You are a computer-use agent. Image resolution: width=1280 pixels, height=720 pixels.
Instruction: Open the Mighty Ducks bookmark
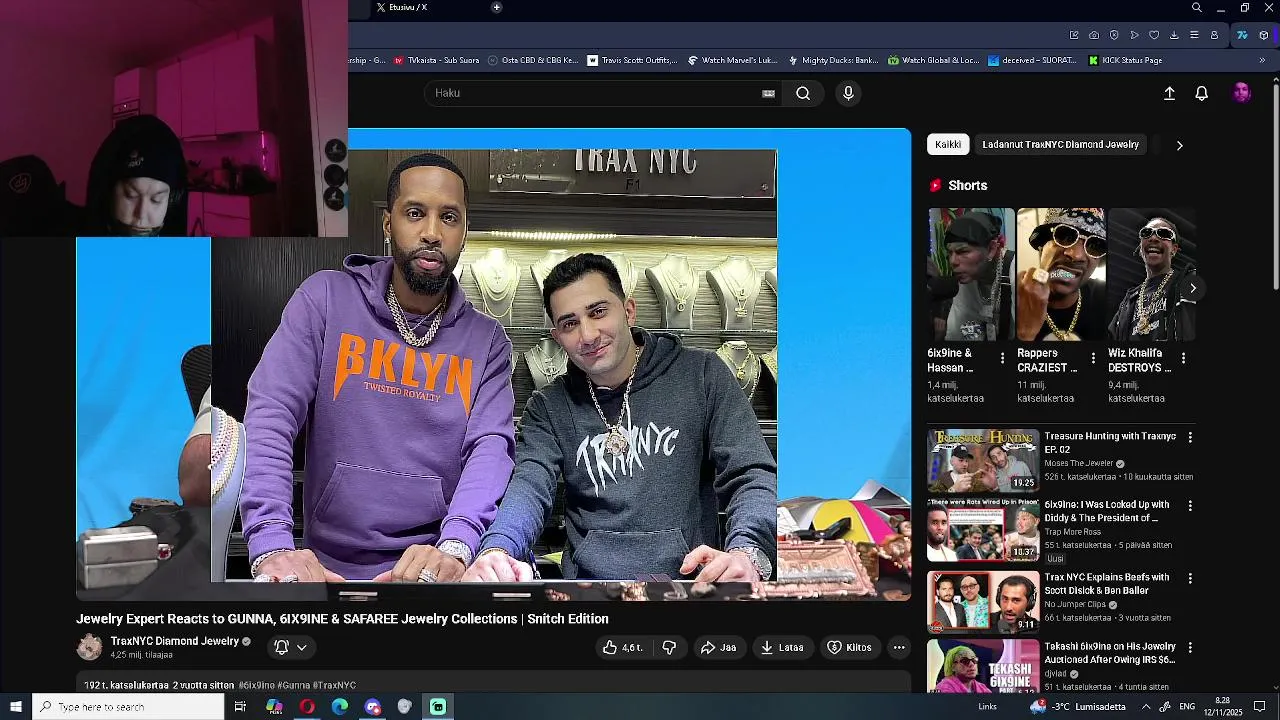point(833,60)
